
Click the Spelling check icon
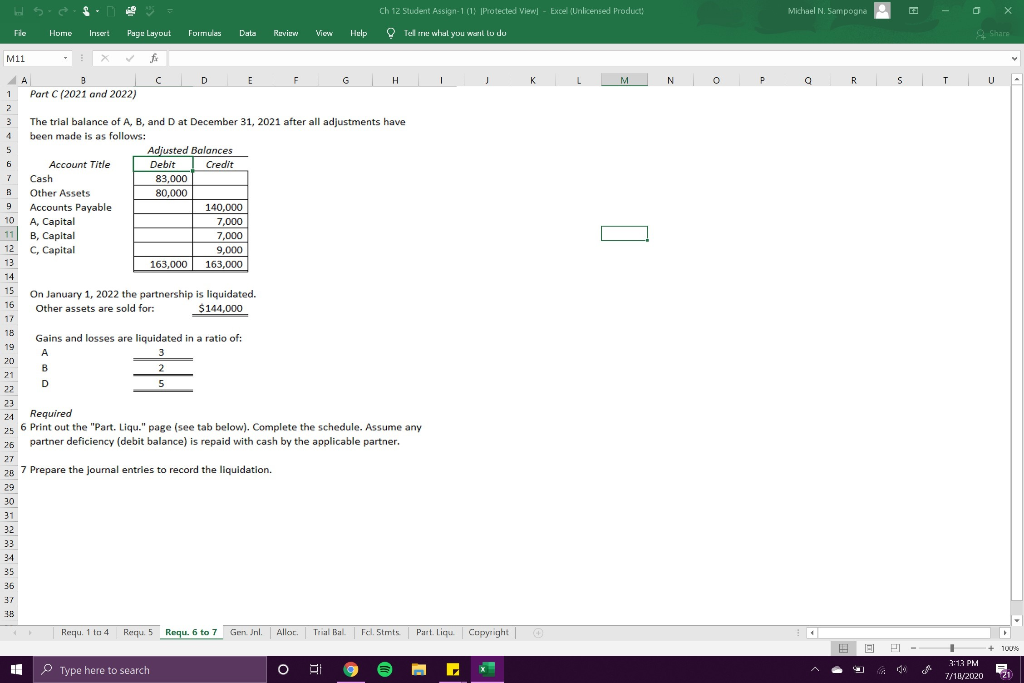click(x=152, y=11)
